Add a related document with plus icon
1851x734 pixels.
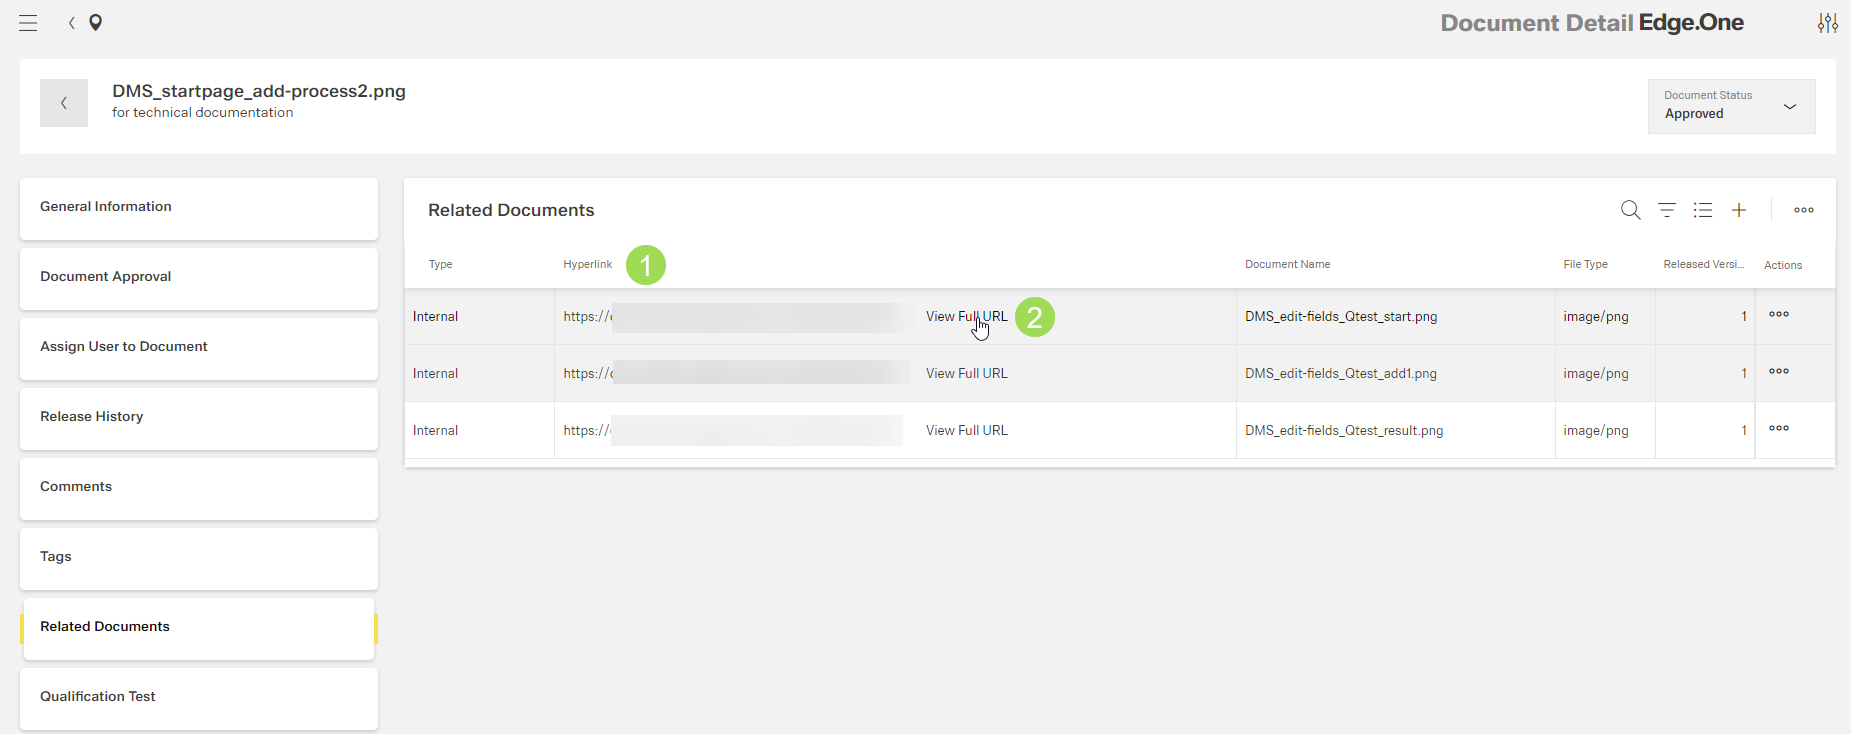(x=1739, y=210)
